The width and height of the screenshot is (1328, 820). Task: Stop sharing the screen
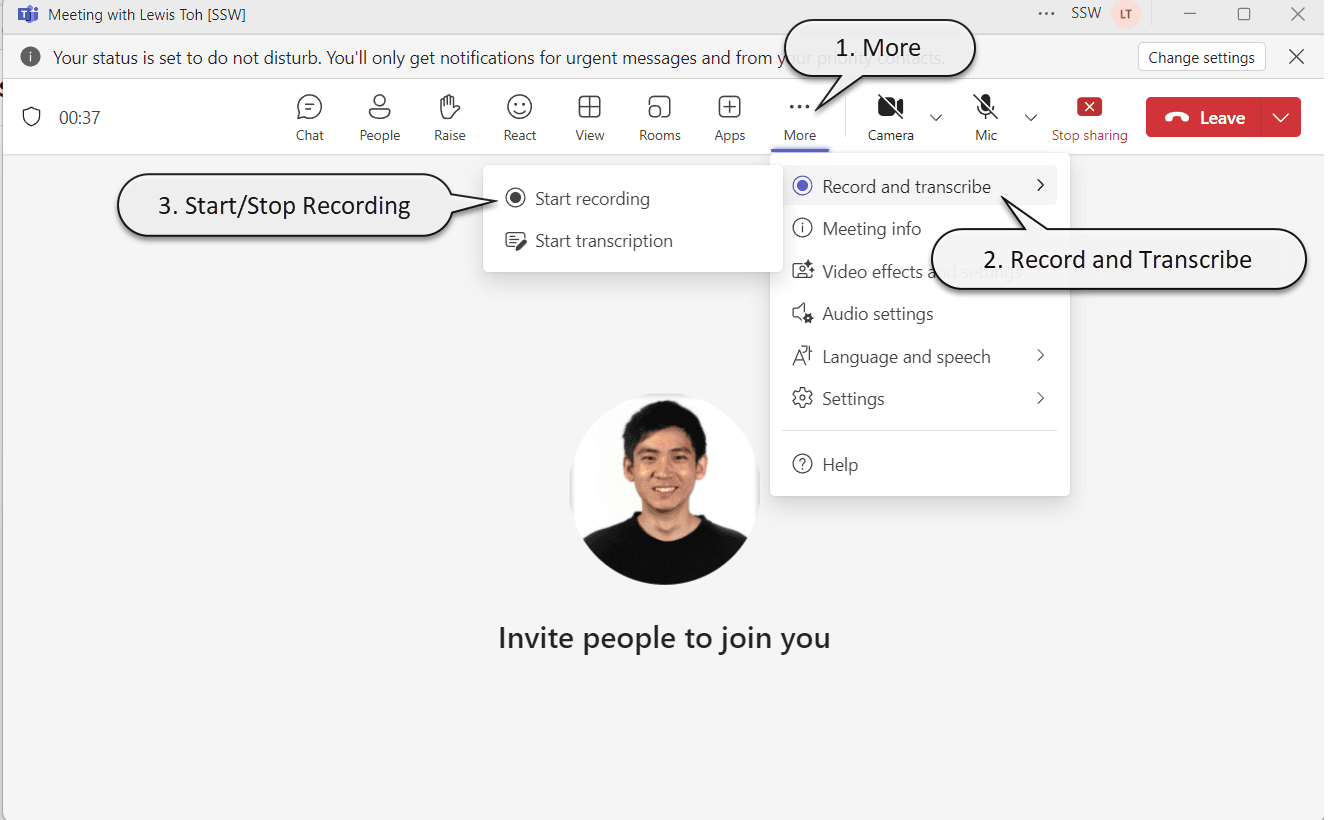[x=1089, y=117]
